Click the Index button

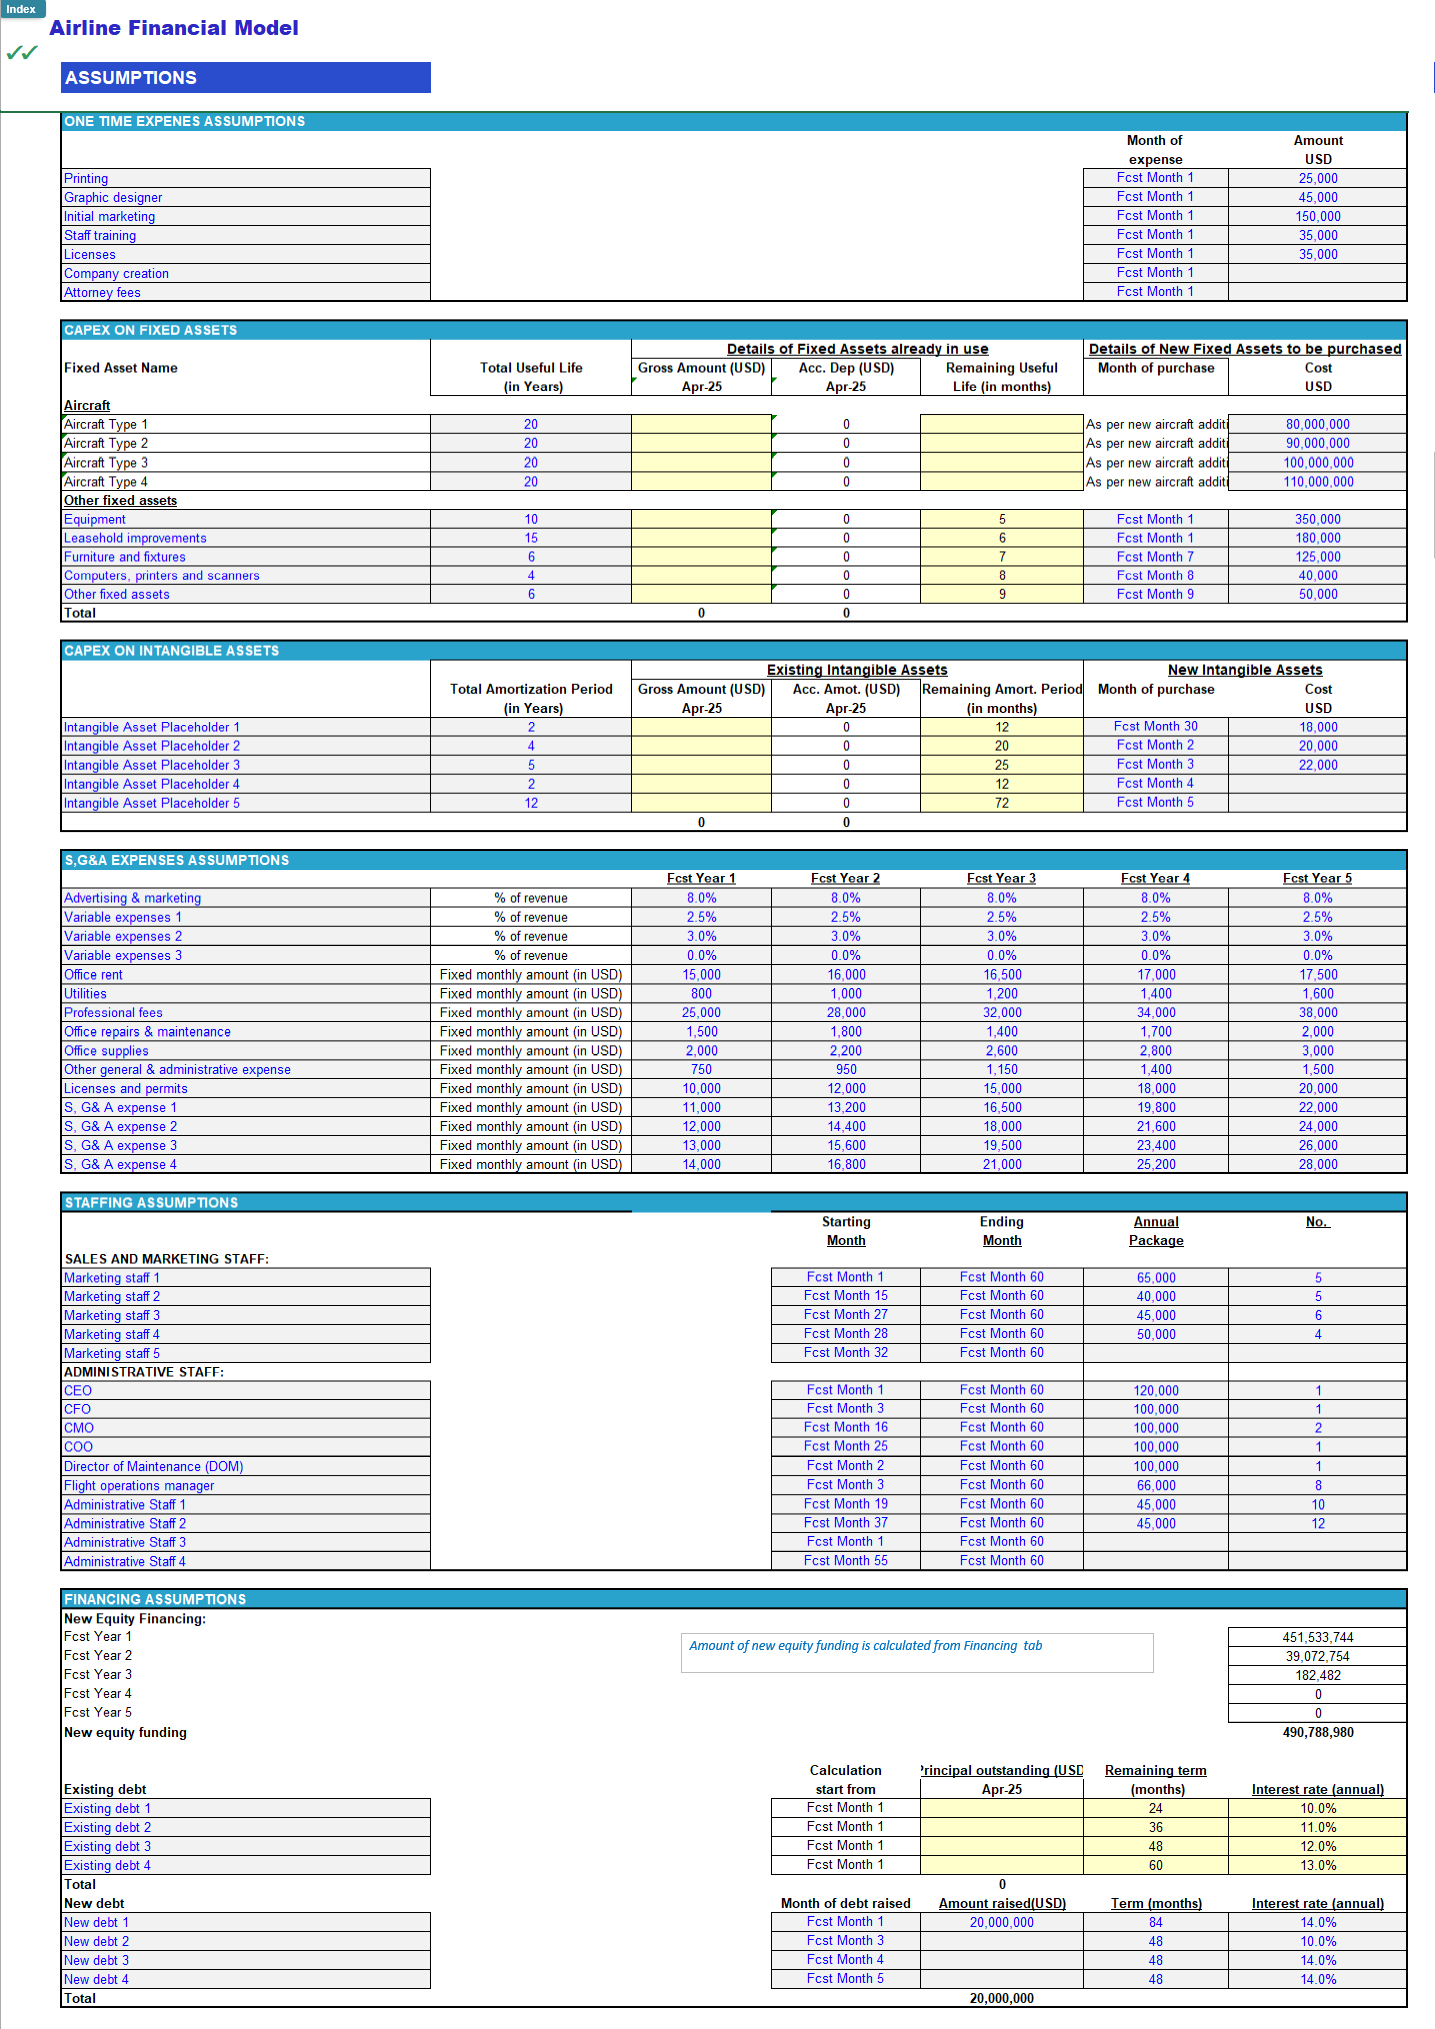[x=22, y=9]
